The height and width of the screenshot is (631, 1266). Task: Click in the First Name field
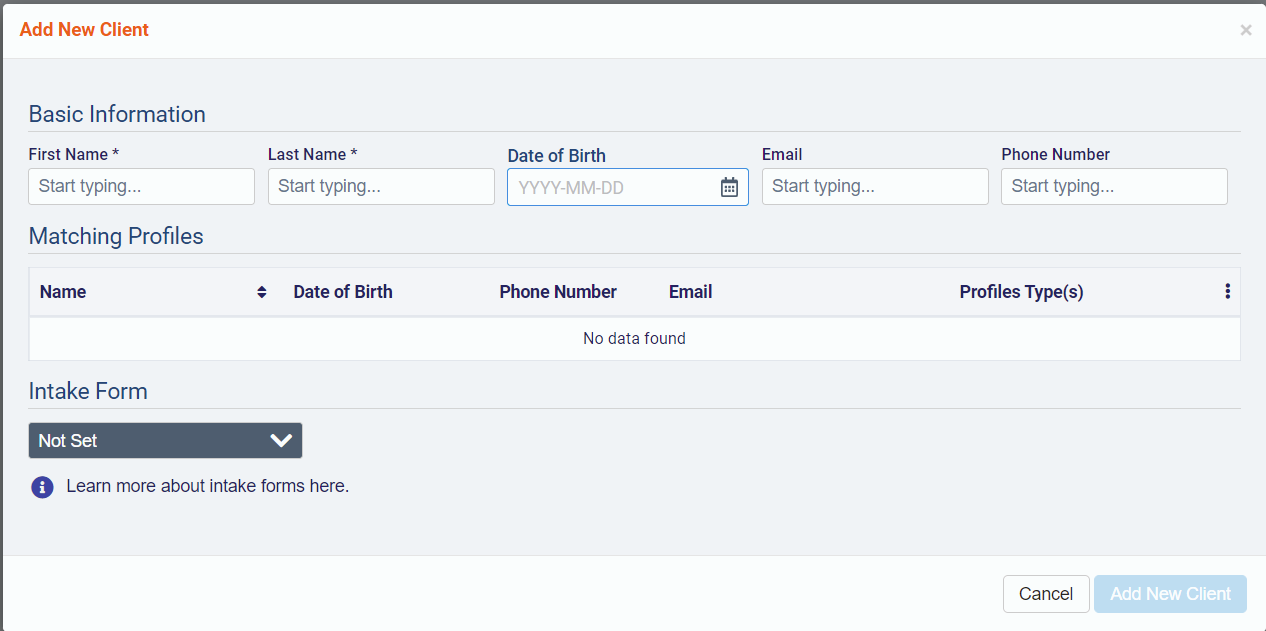141,187
